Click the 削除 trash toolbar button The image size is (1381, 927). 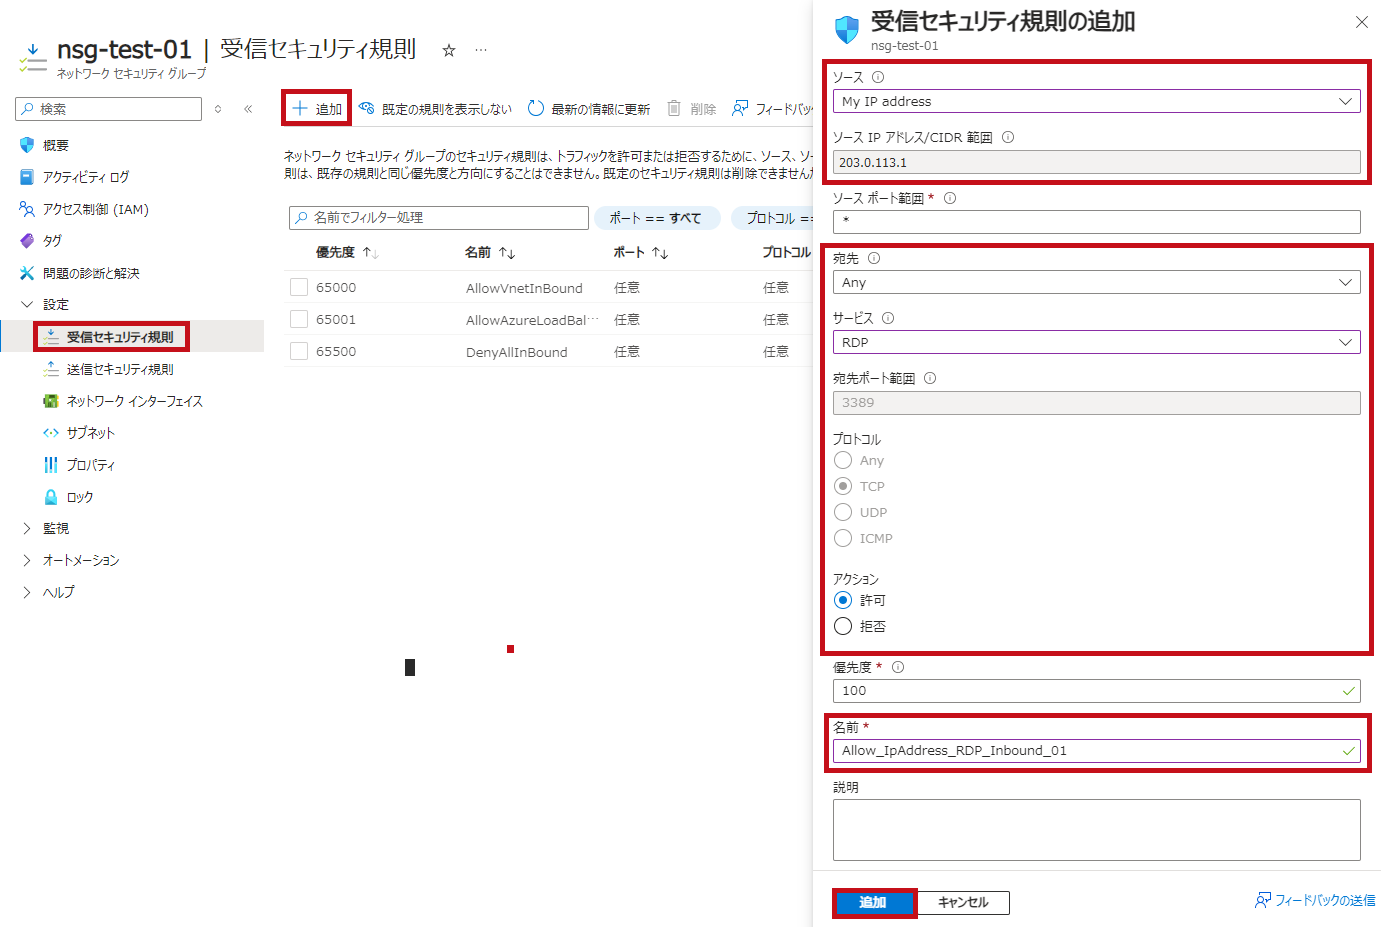692,109
